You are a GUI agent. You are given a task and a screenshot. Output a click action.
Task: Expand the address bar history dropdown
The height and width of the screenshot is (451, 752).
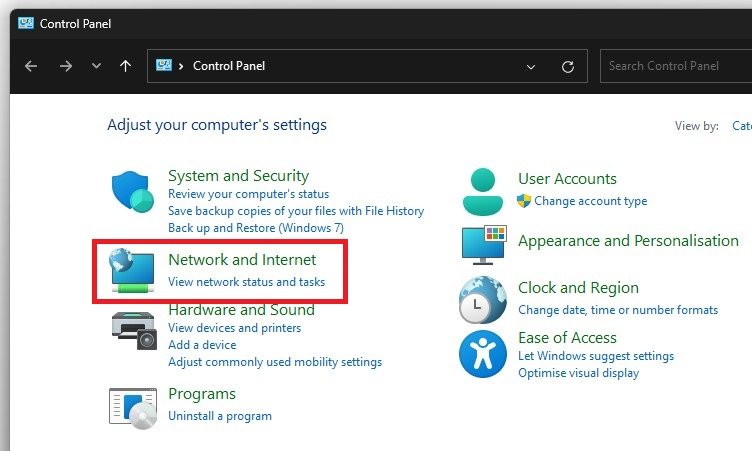click(531, 67)
